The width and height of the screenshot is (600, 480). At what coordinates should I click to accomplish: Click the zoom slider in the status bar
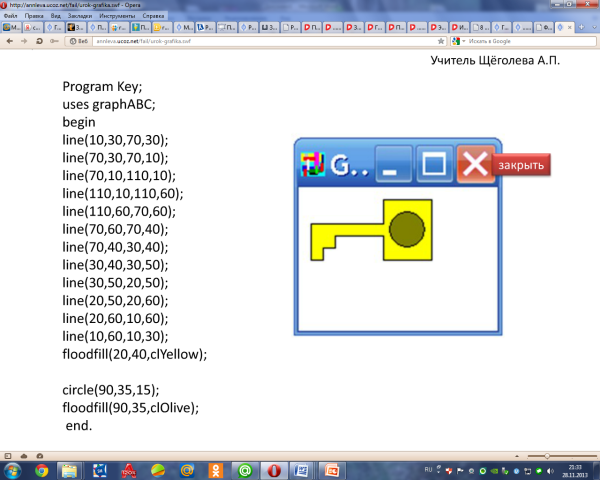click(548, 455)
